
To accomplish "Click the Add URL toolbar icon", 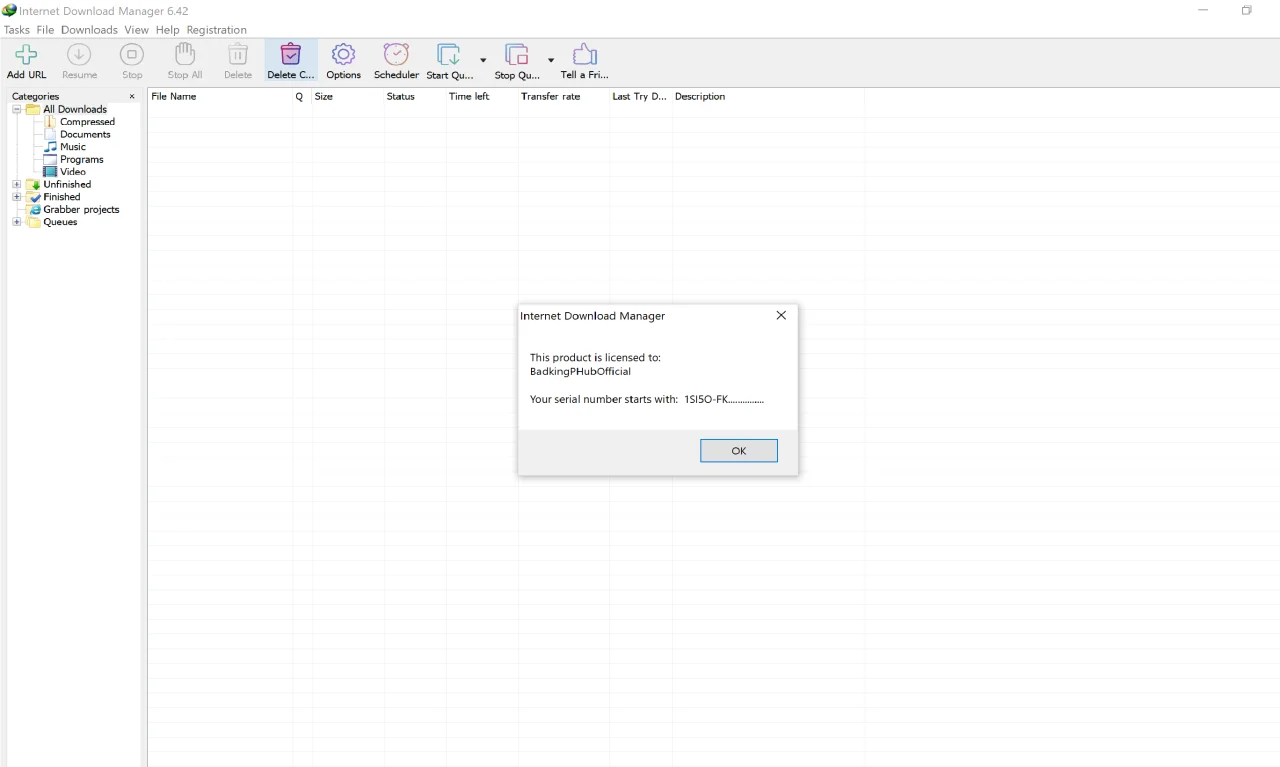I will [x=26, y=55].
